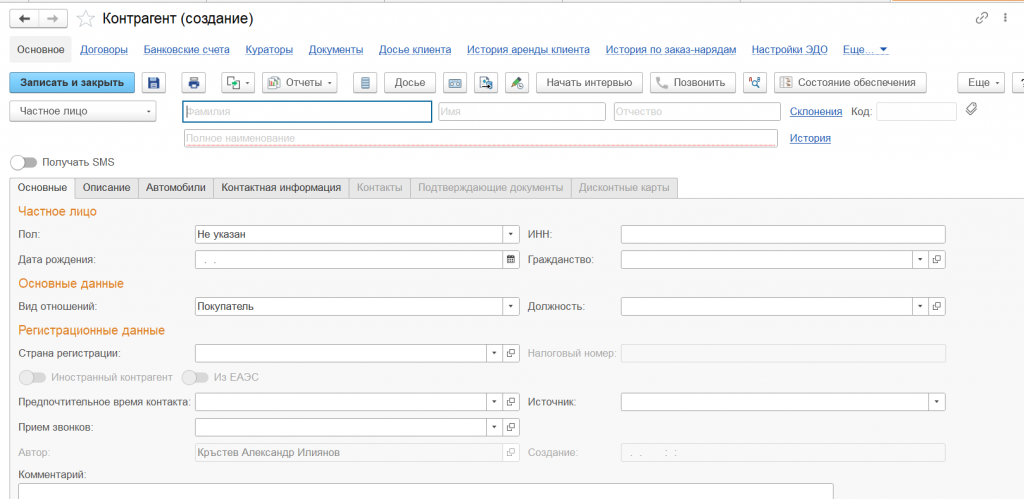Screen dimensions: 1024x499
Task: Expand the Вид отношений dropdown
Action: pyautogui.click(x=511, y=306)
